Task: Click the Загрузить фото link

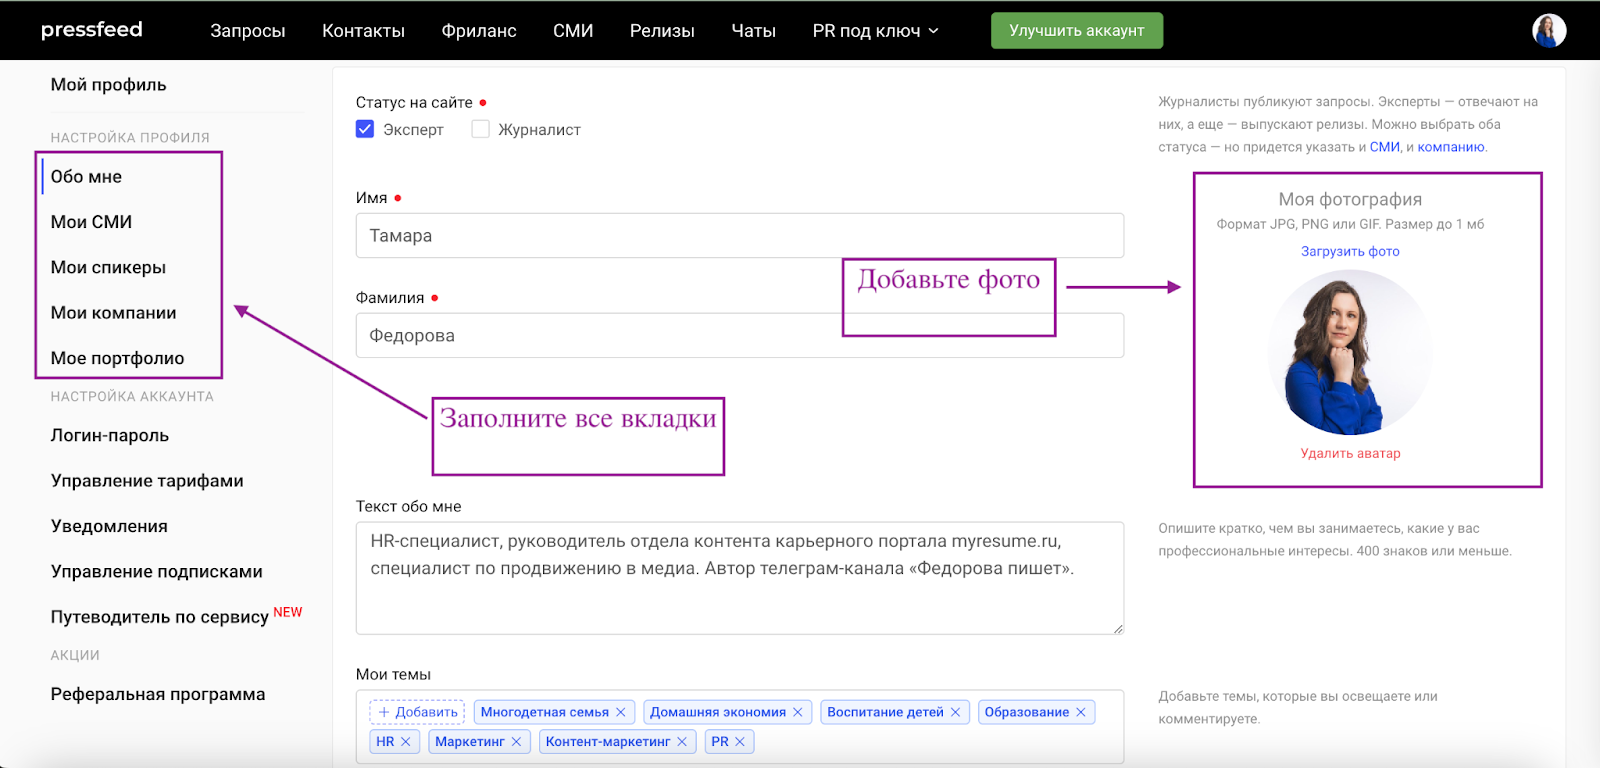Action: click(x=1350, y=251)
